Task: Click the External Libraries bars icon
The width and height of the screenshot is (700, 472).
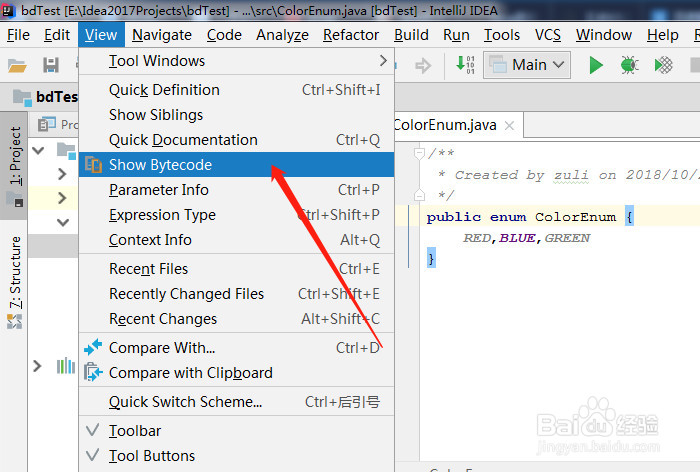Action: 66,366
